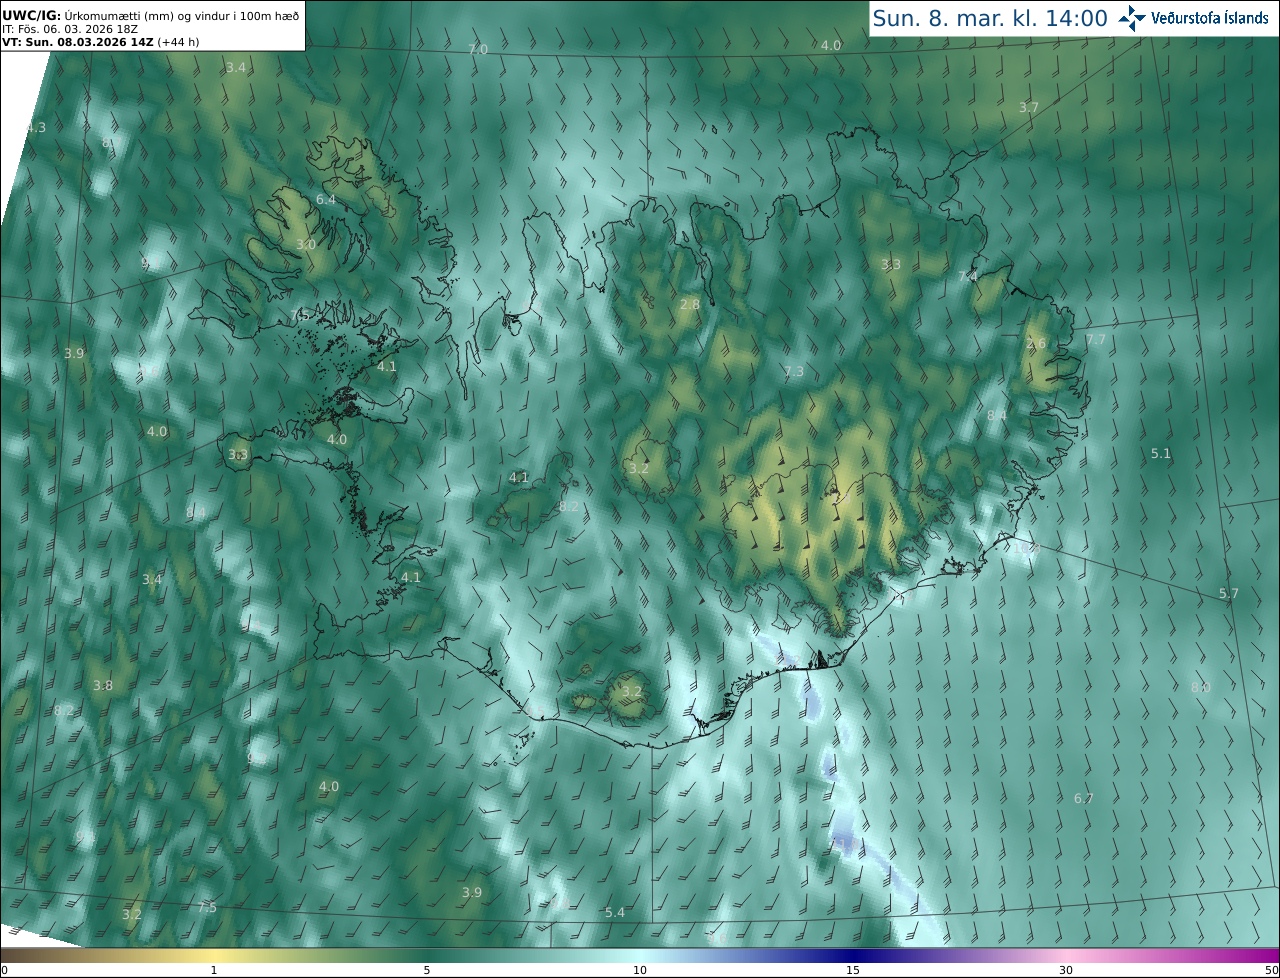Click the Veðurstofa Íslands logo icon
Image resolution: width=1280 pixels, height=978 pixels.
[x=1132, y=18]
